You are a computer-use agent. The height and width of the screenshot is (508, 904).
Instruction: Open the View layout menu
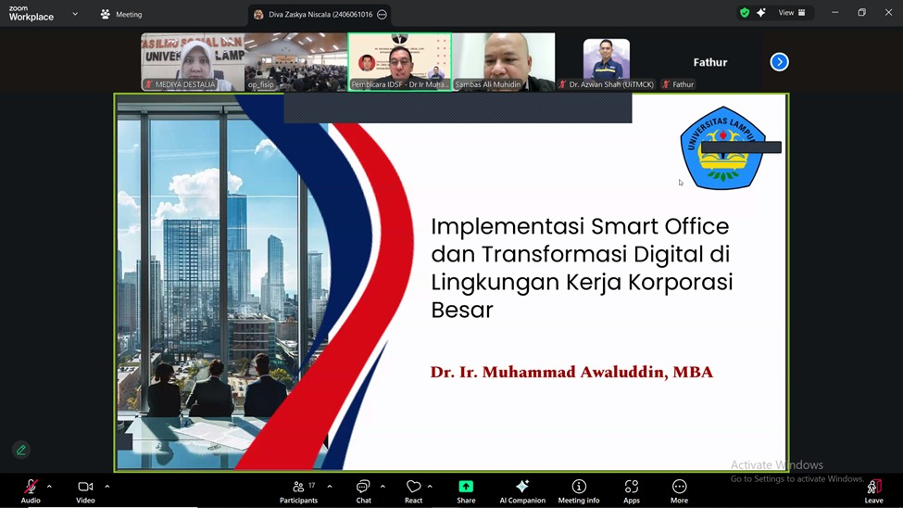coord(792,13)
